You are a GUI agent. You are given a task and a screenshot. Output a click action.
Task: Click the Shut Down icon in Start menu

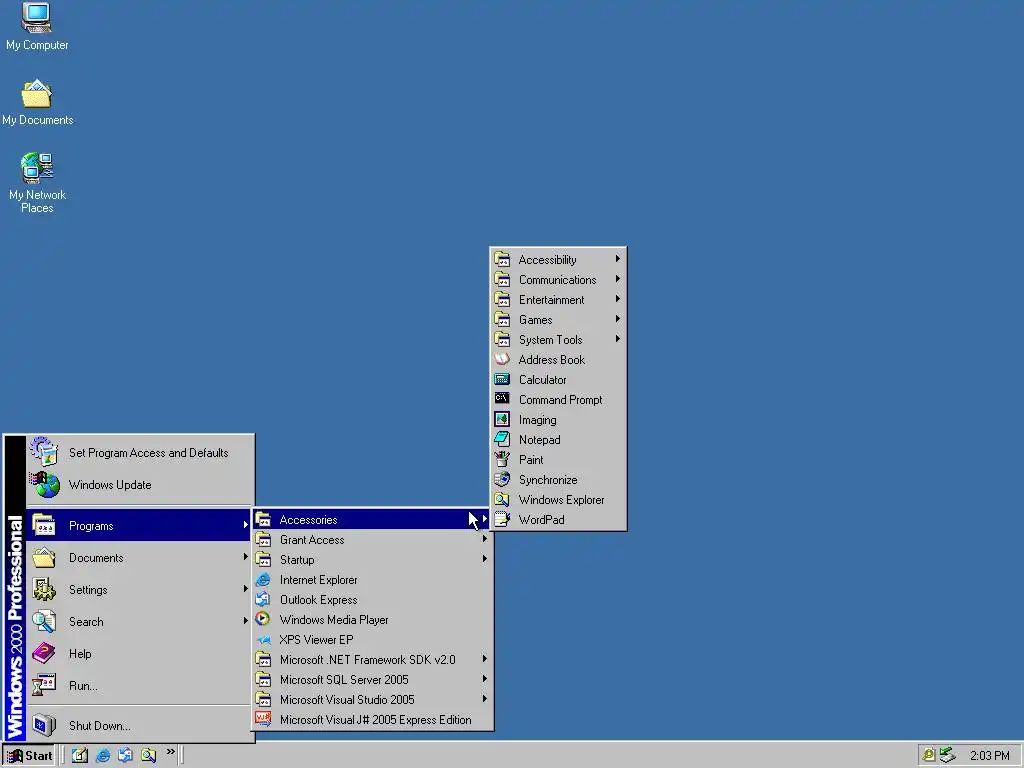click(x=44, y=725)
